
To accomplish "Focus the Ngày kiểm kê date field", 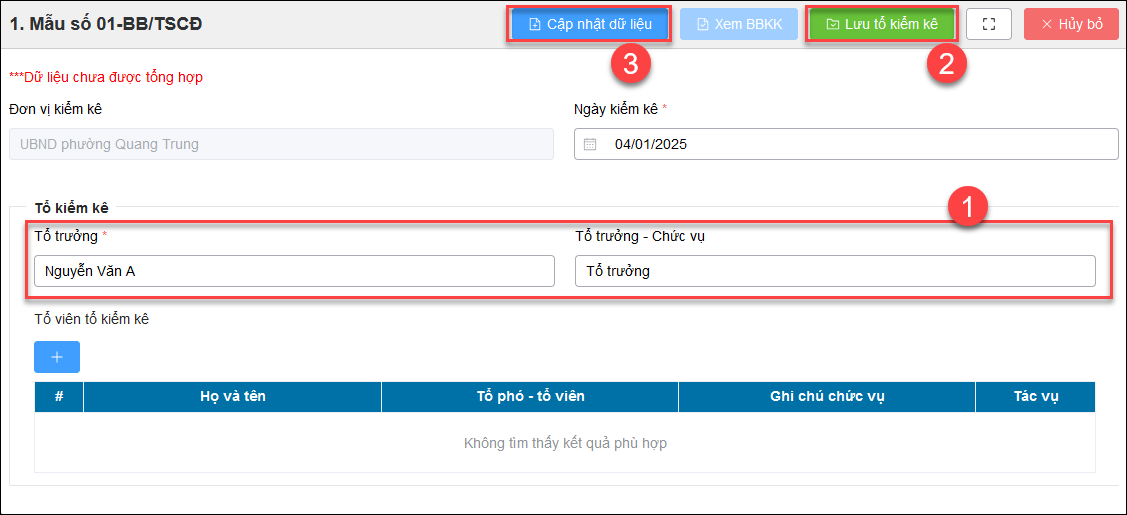I will point(860,144).
